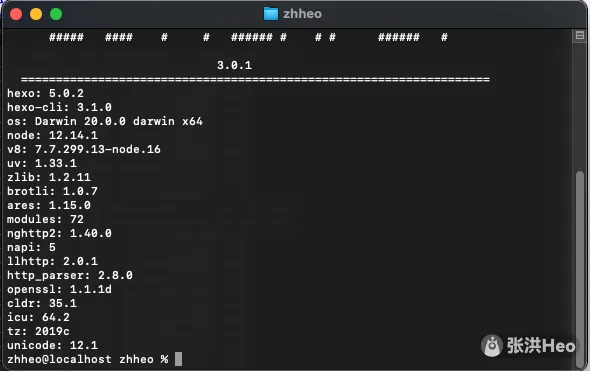Click the nghttp2: 1.40.0 line

[x=59, y=233]
